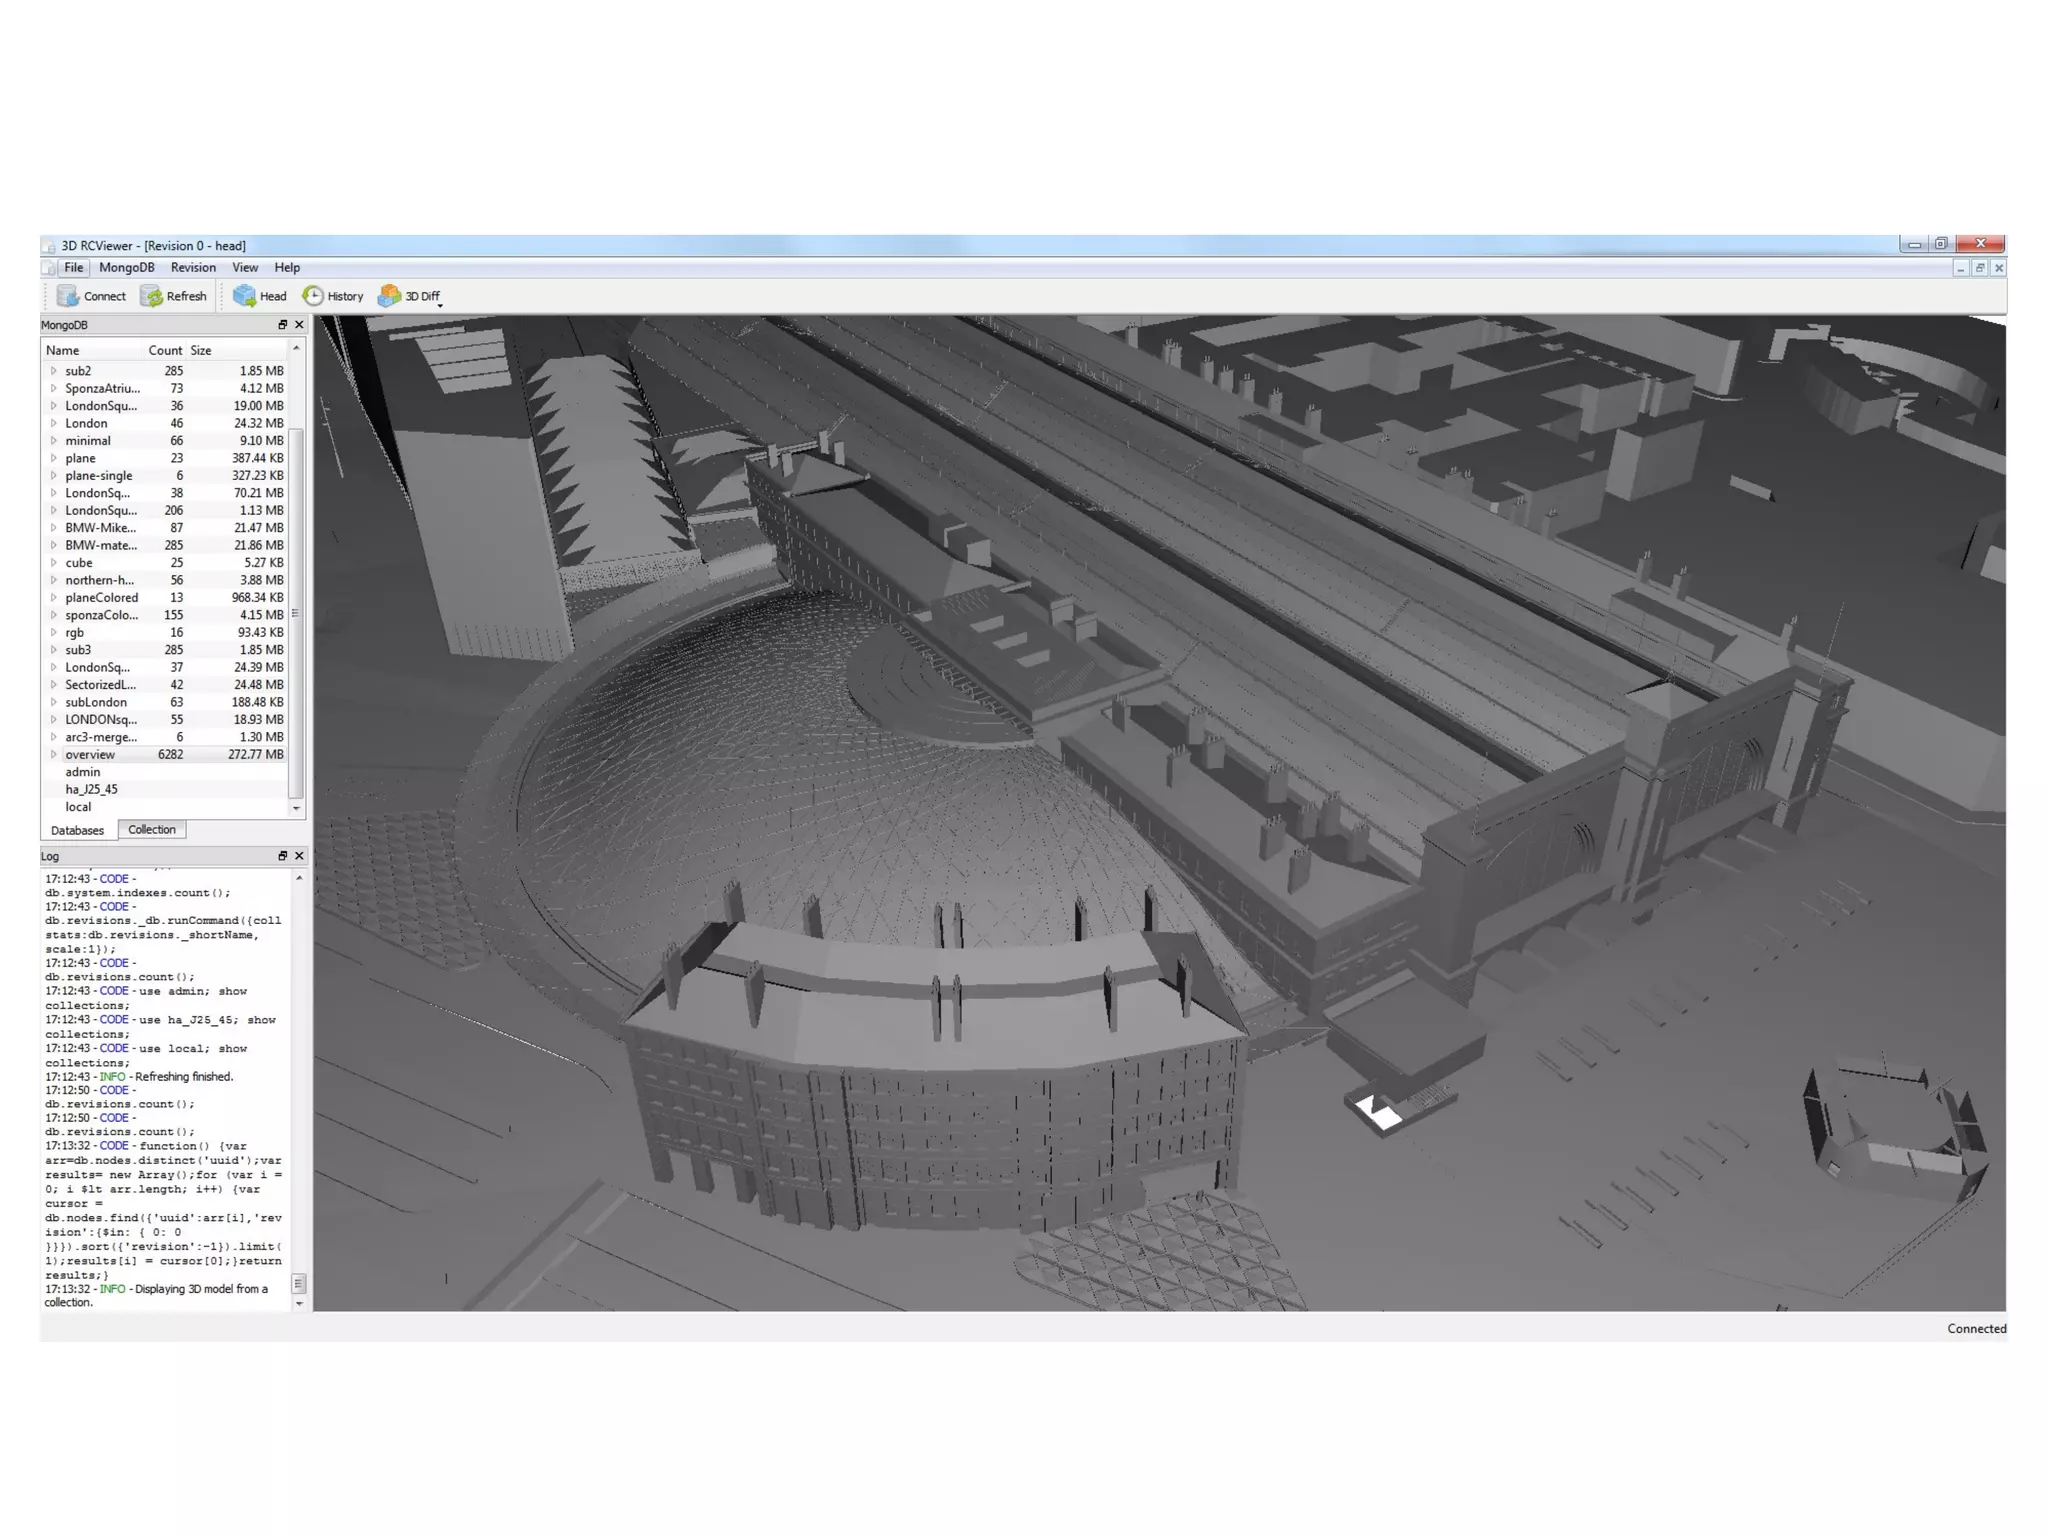Click the Connect toolbar icon
This screenshot has width=2048, height=1536.
coord(68,296)
